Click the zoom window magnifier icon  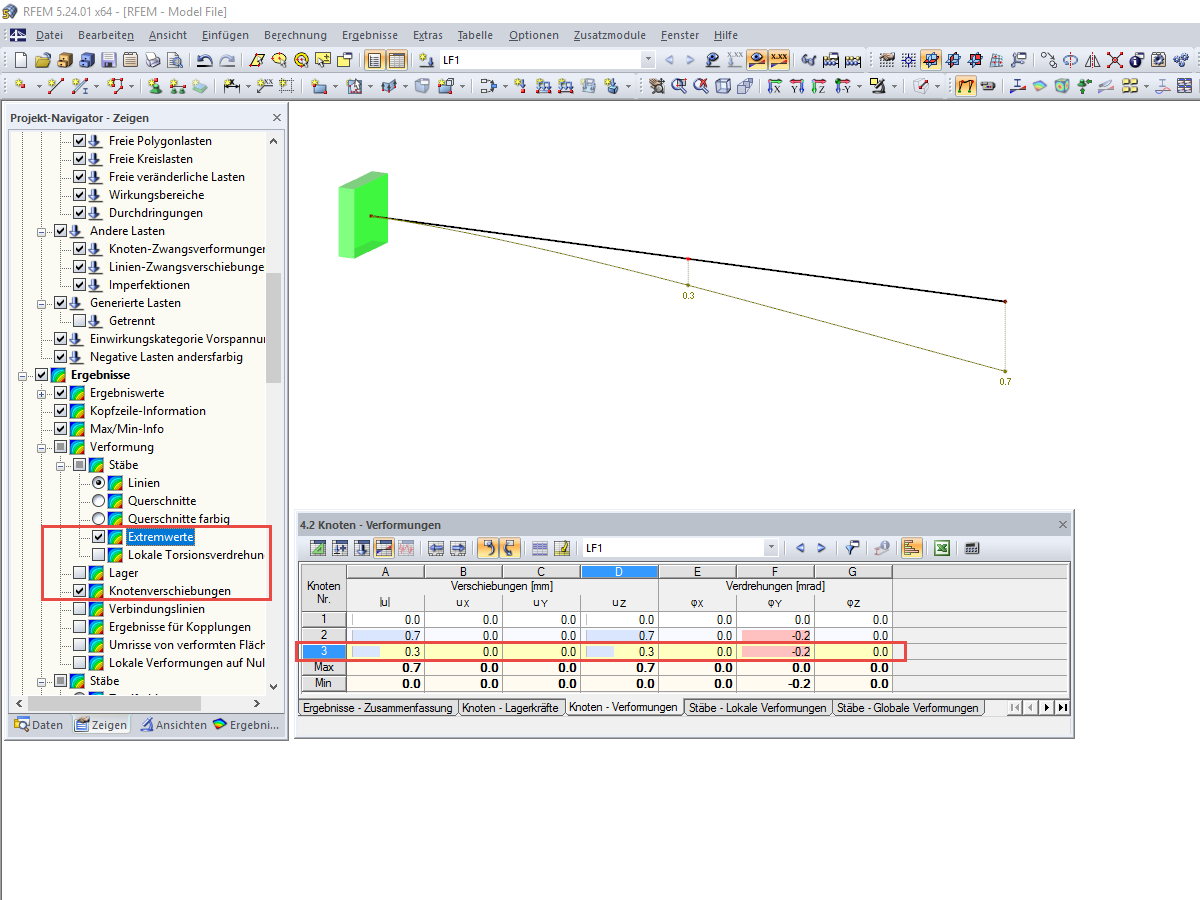pyautogui.click(x=679, y=86)
